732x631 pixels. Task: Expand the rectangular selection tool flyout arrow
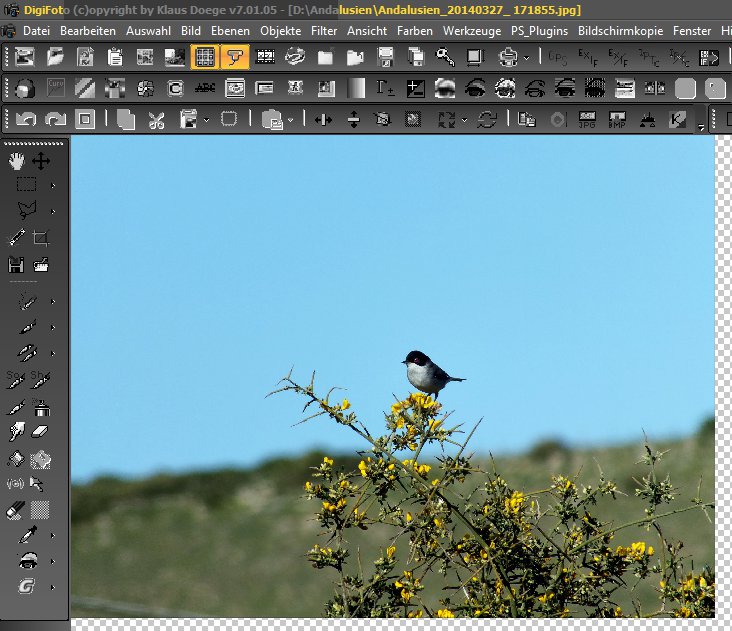53,185
